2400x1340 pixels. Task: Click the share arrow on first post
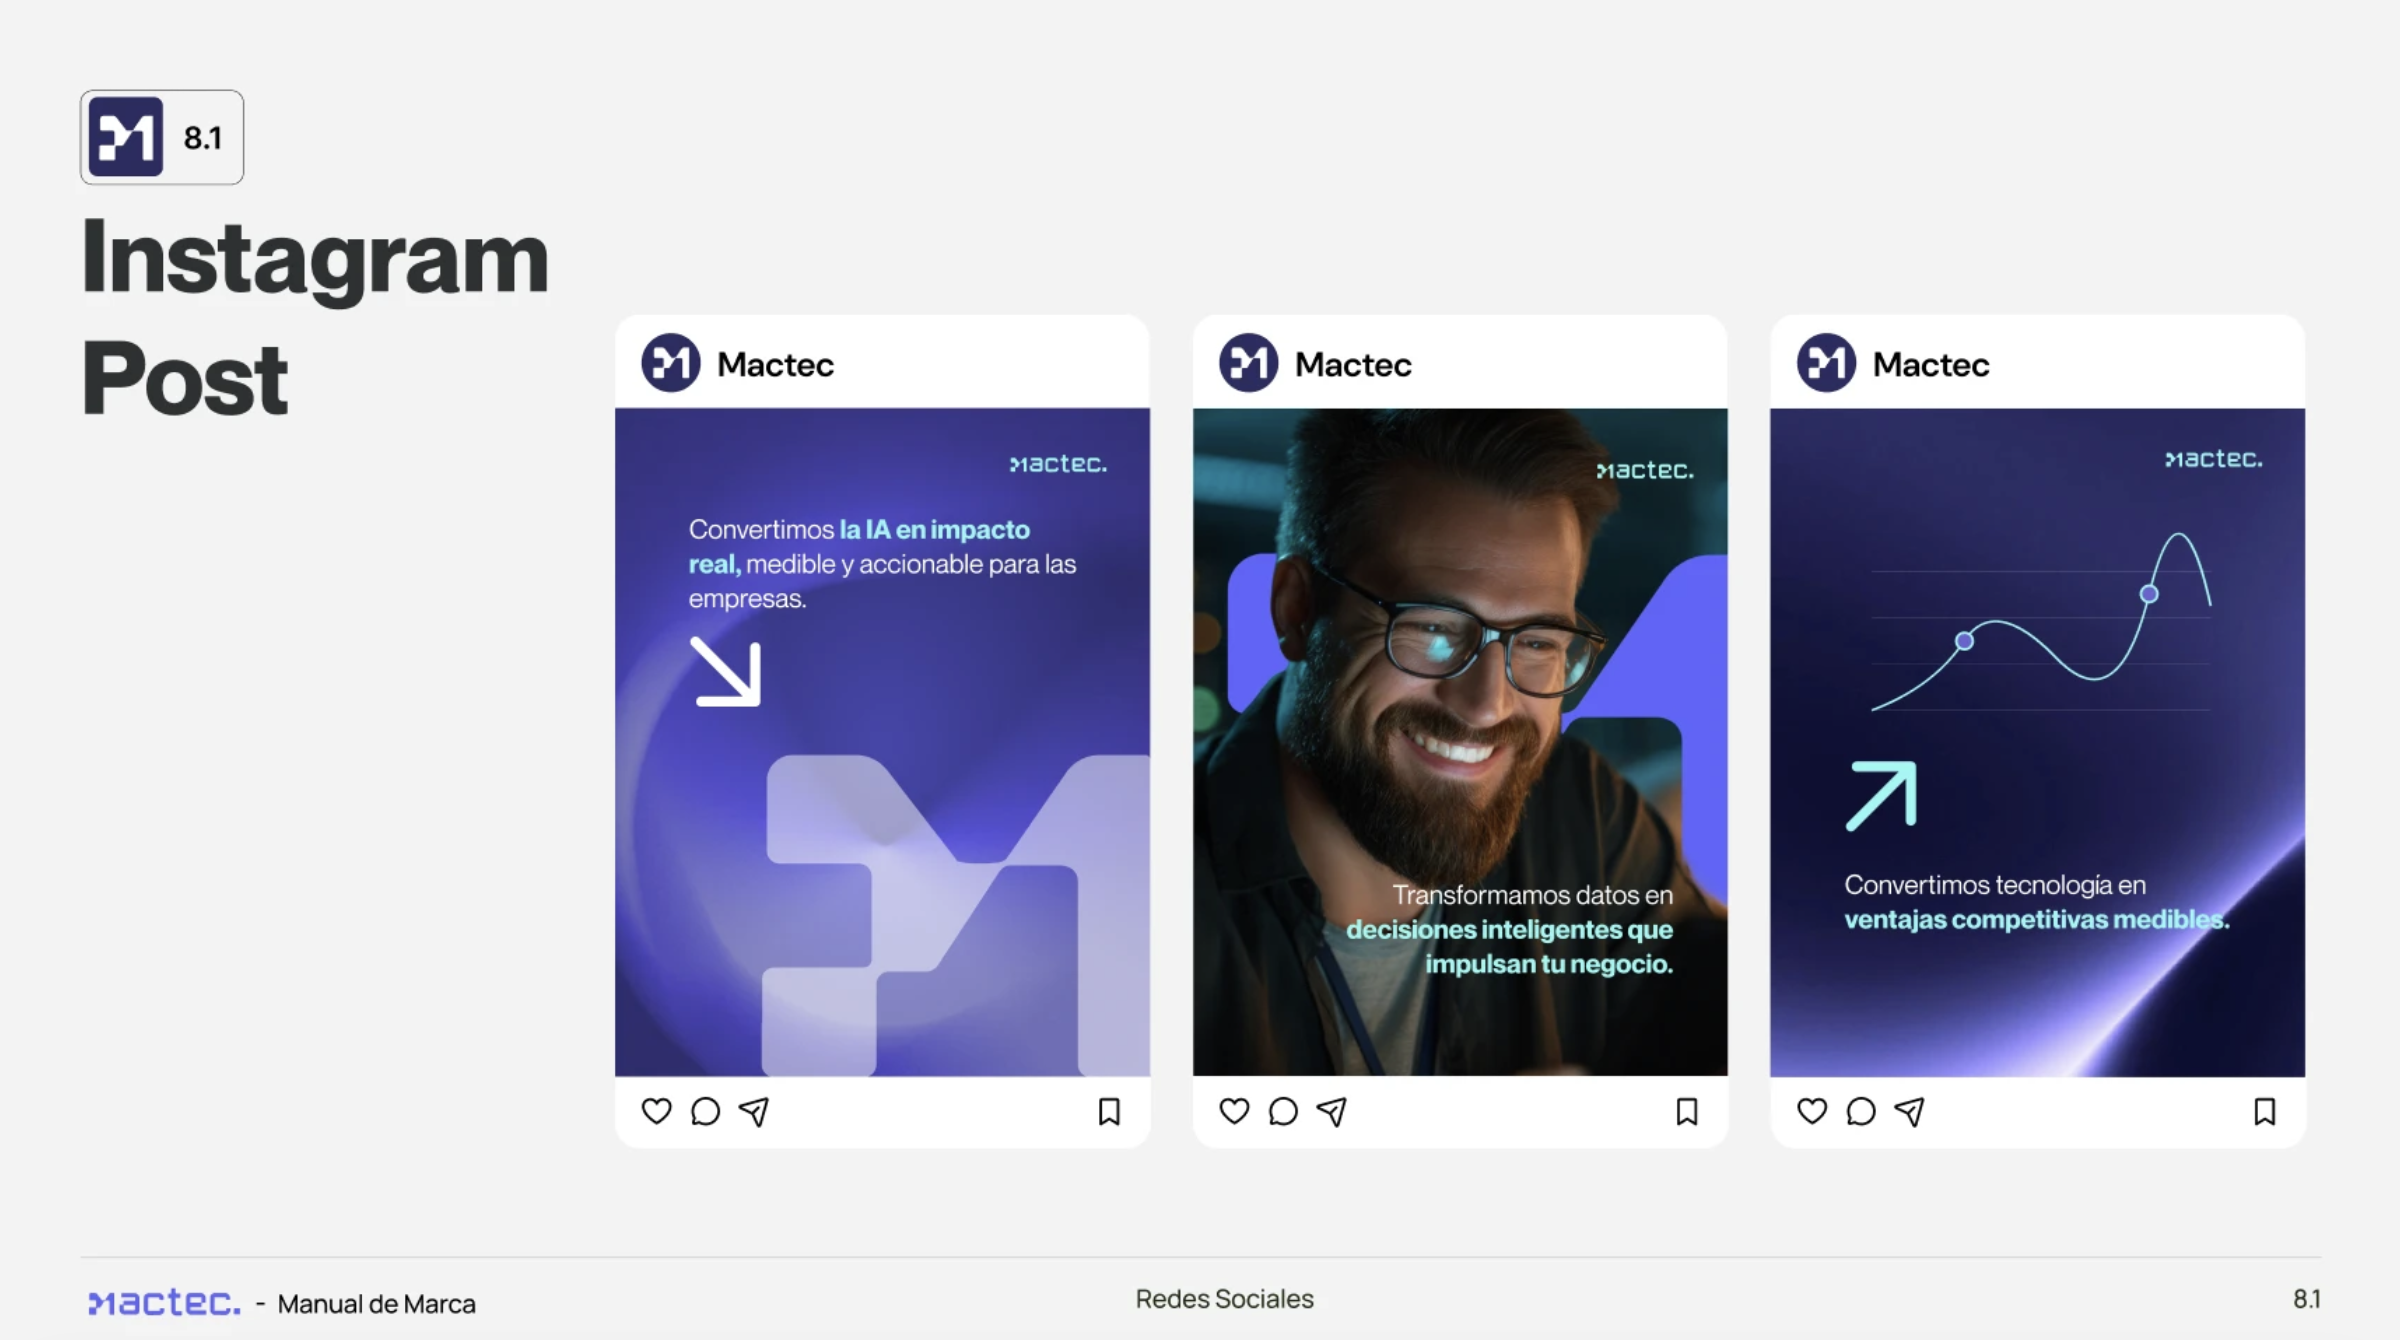click(x=754, y=1111)
